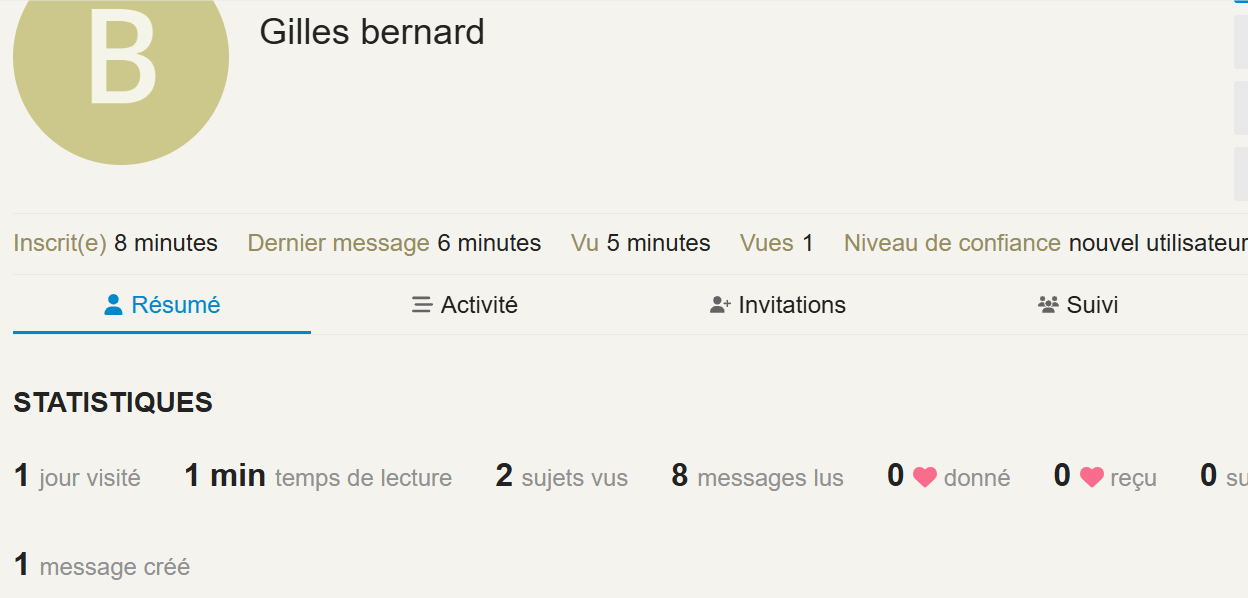This screenshot has height=598, width=1248.
Task: Click the Gilles bernard profile name
Action: pyautogui.click(x=372, y=32)
